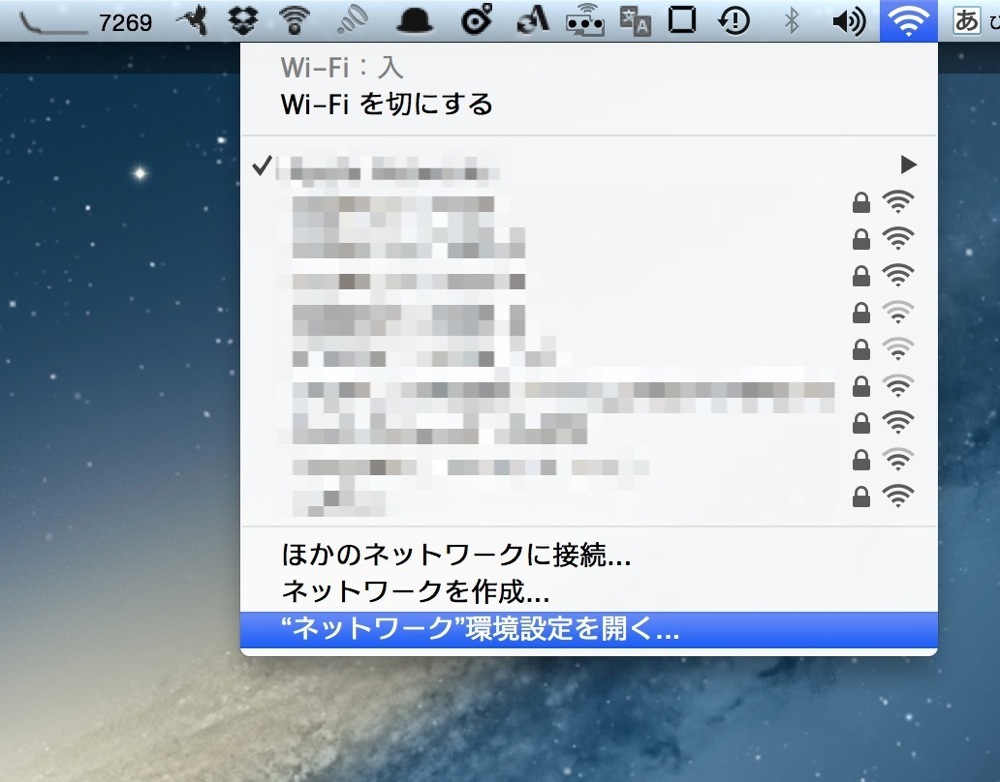This screenshot has width=1000, height=782.
Task: Open the hummingbird menu bar icon
Action: pos(193,20)
